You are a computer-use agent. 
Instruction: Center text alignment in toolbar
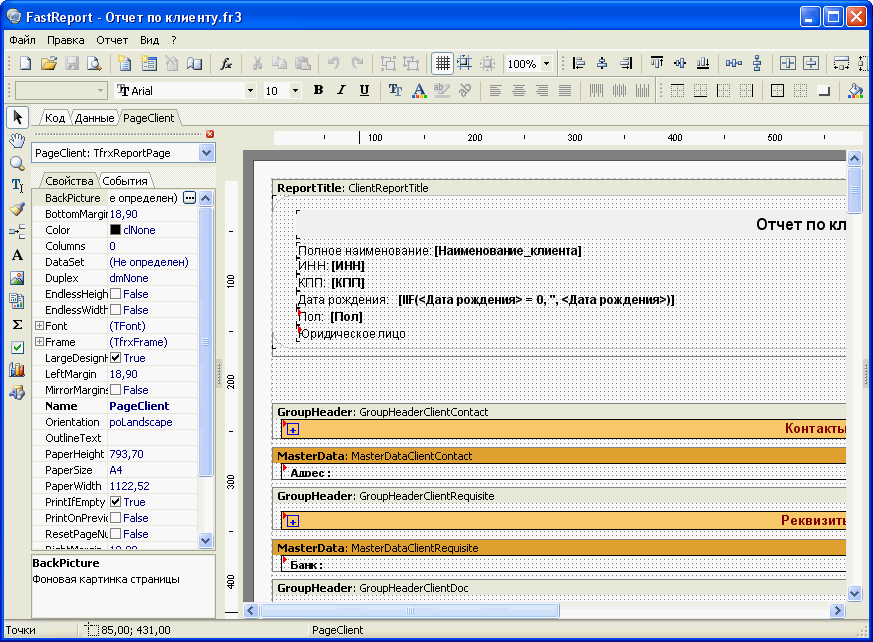[518, 90]
